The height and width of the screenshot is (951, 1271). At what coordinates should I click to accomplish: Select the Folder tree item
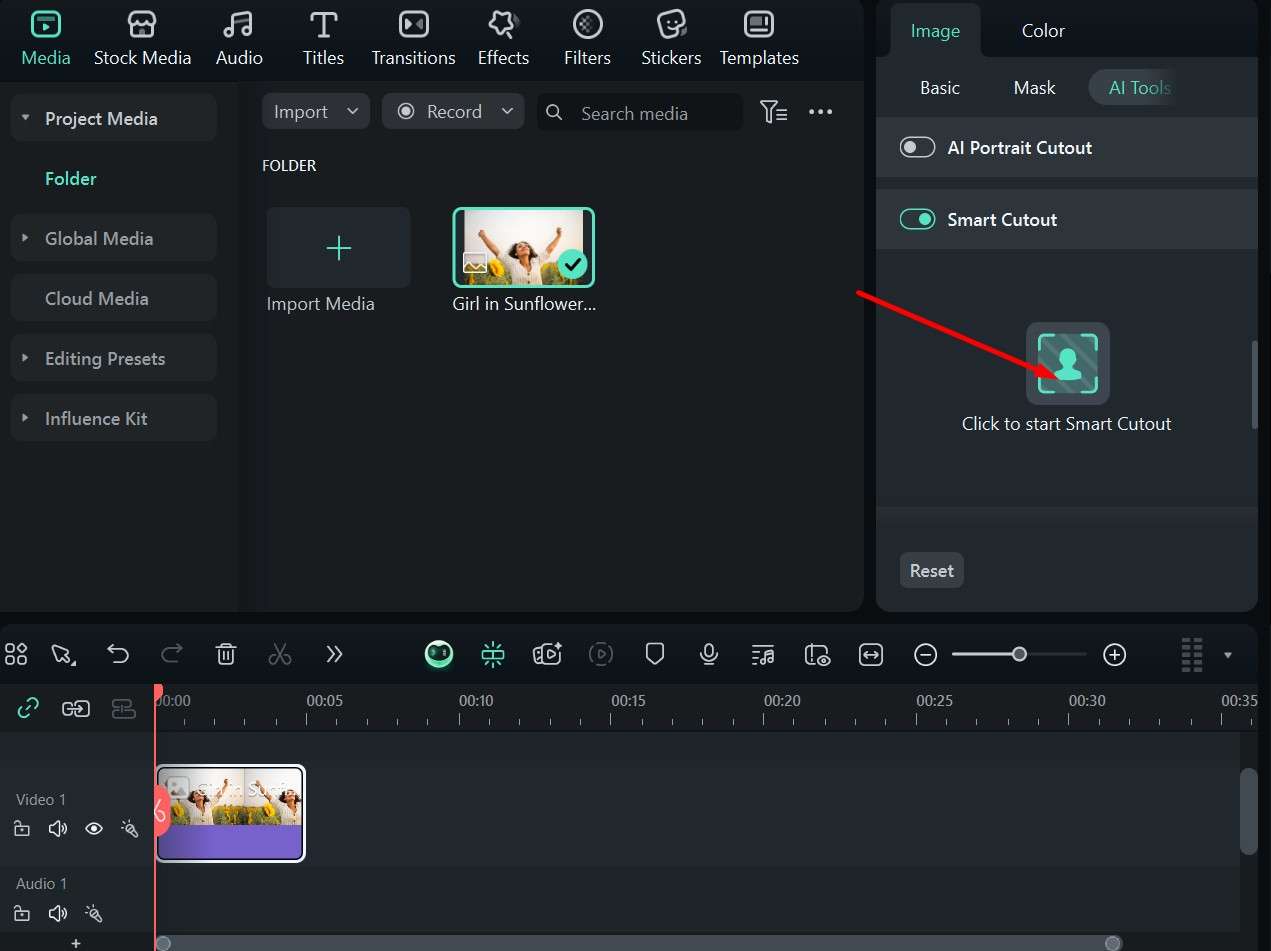(x=71, y=178)
